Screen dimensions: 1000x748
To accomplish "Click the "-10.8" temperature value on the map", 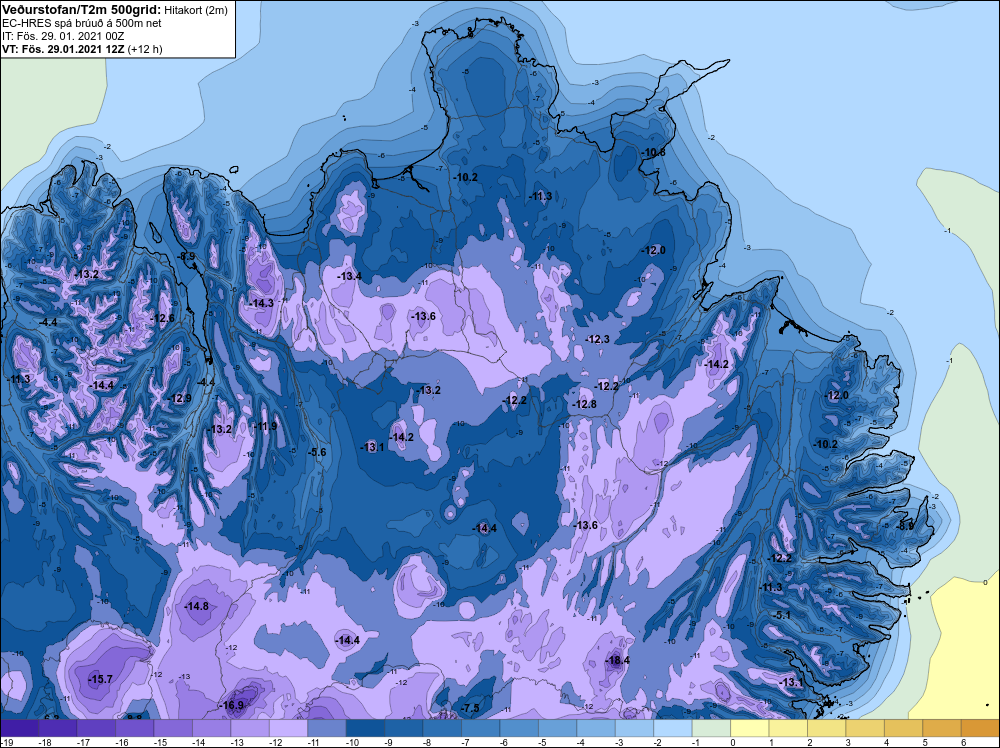I will [x=653, y=152].
